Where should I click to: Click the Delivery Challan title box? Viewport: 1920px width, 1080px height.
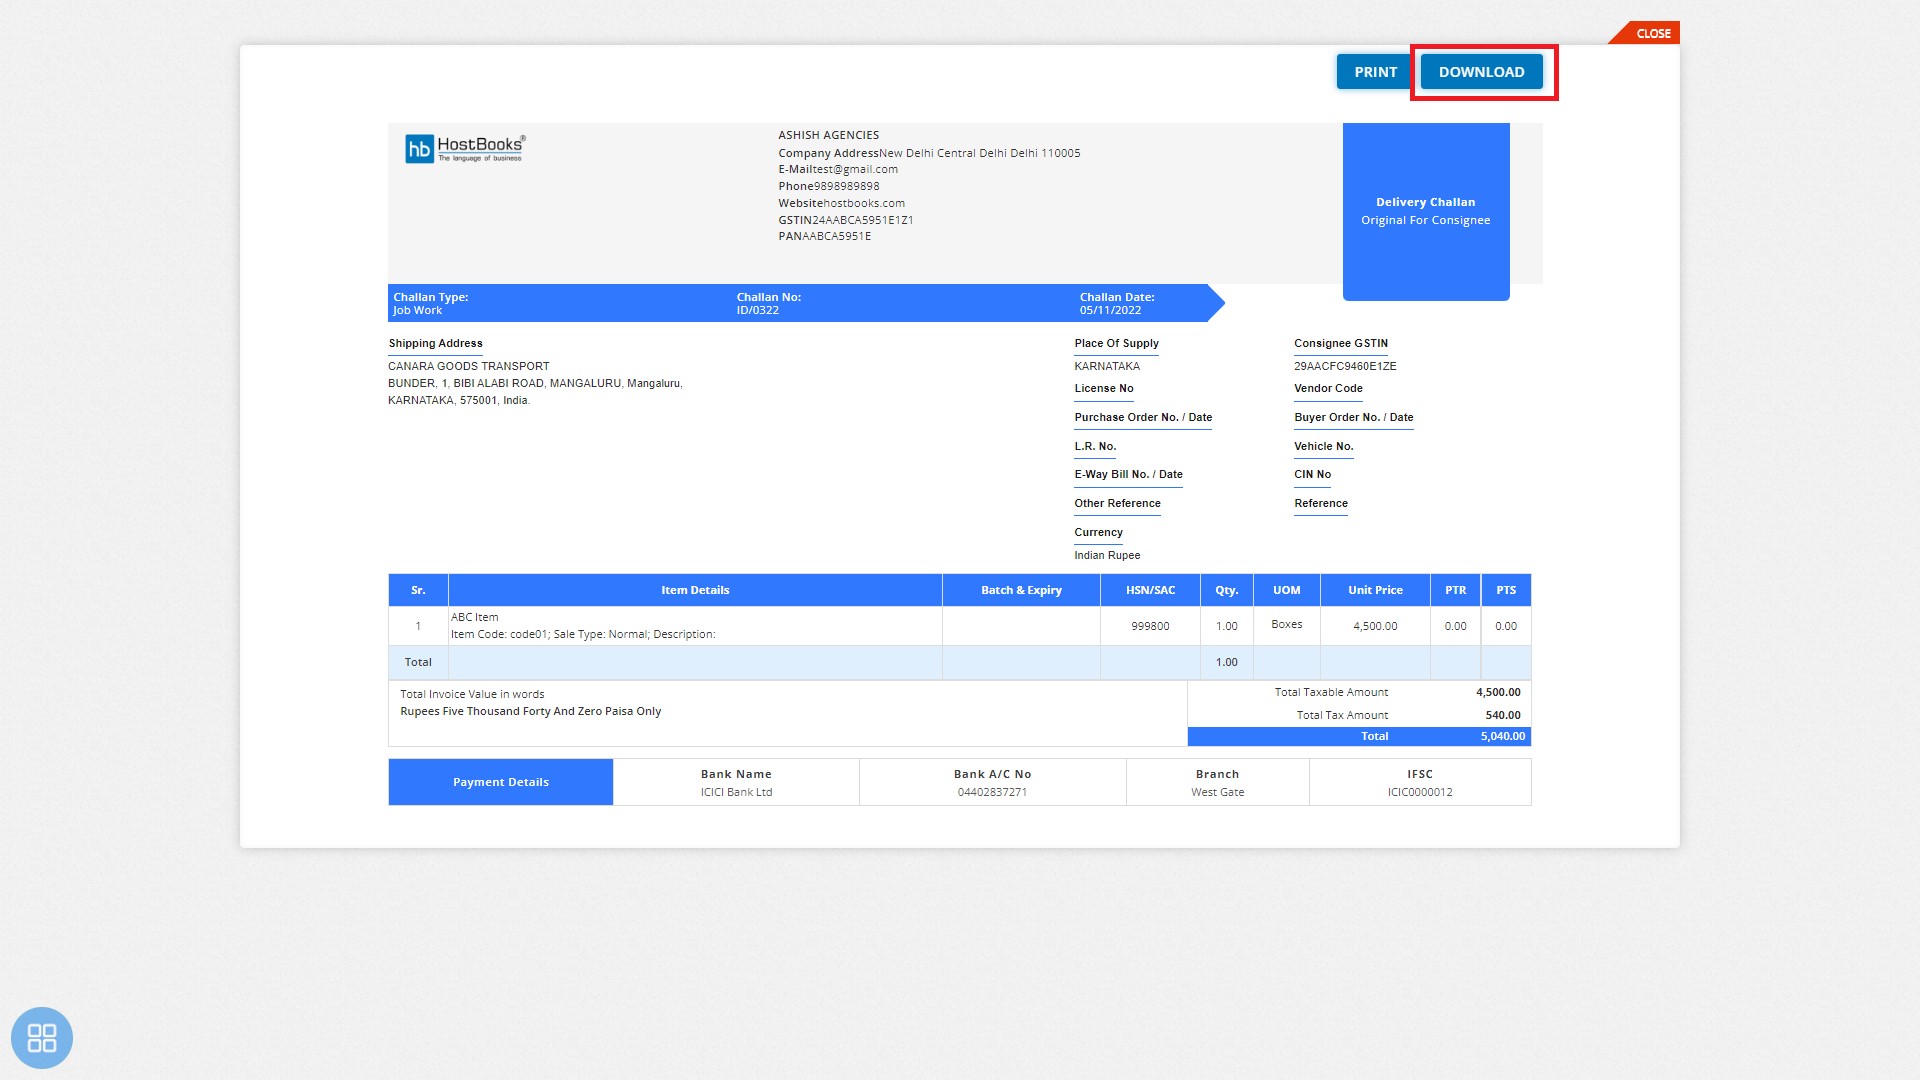click(x=1426, y=211)
